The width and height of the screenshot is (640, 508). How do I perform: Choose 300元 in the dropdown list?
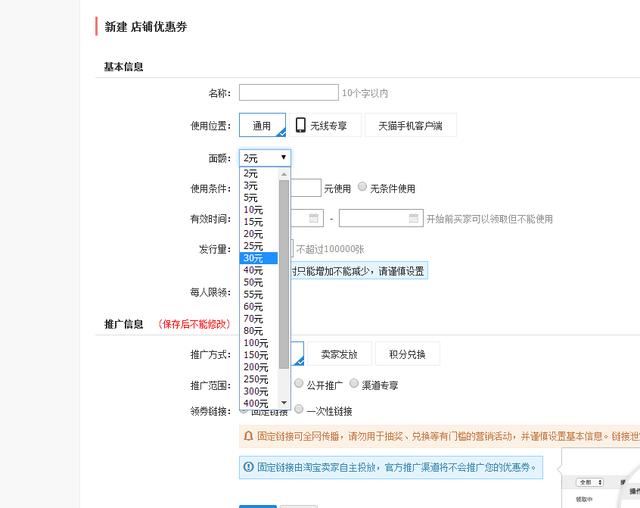(x=258, y=391)
